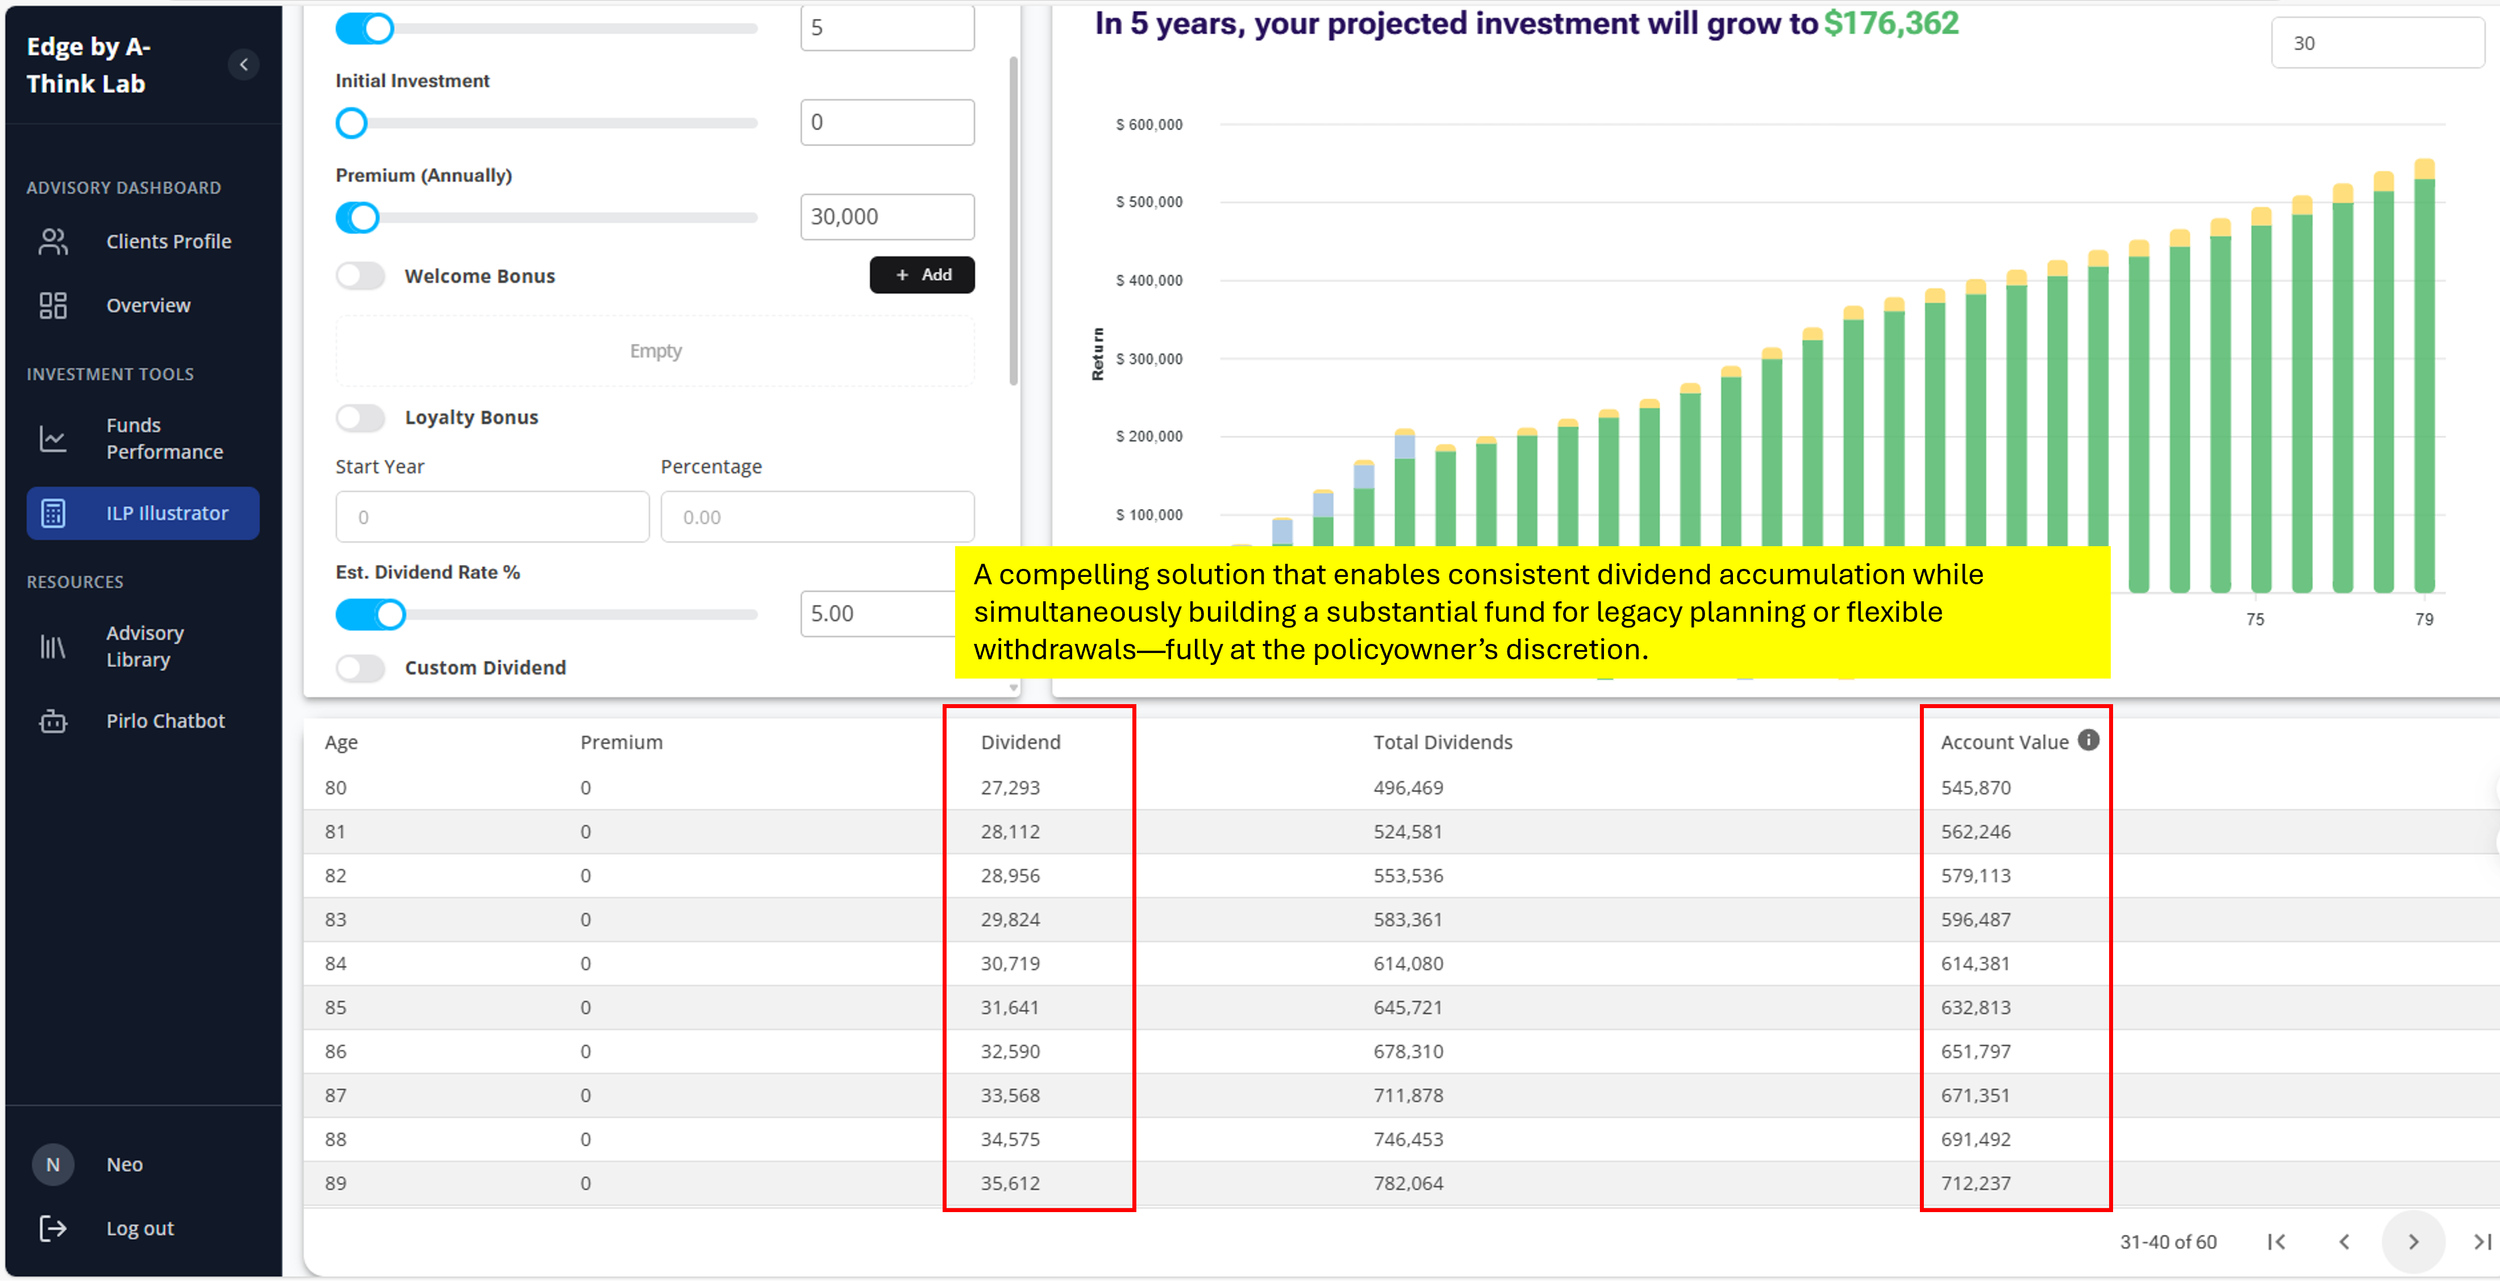Image resolution: width=2500 pixels, height=1281 pixels.
Task: Click the Neo user profile entry
Action: [124, 1164]
